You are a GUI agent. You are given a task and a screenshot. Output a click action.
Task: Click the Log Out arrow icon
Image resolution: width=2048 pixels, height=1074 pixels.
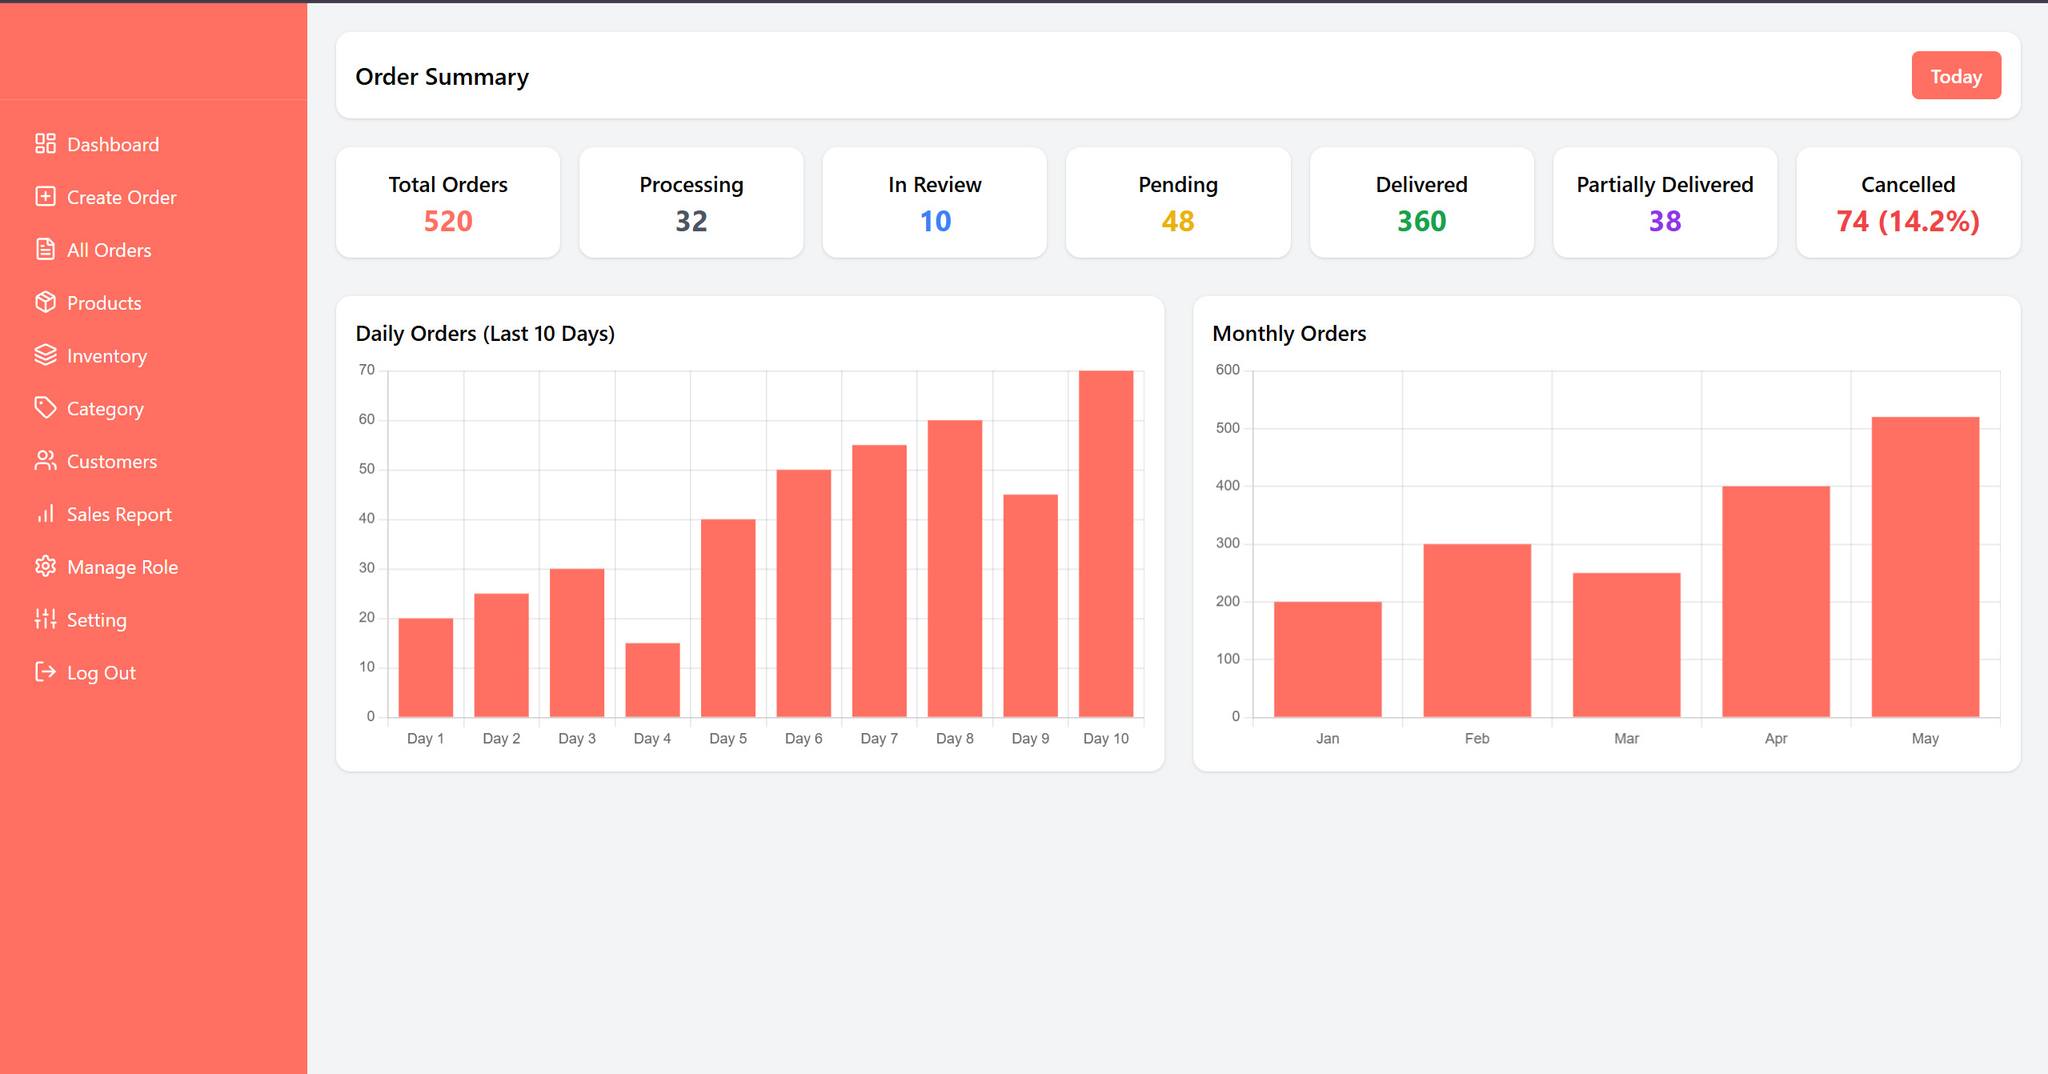[45, 672]
